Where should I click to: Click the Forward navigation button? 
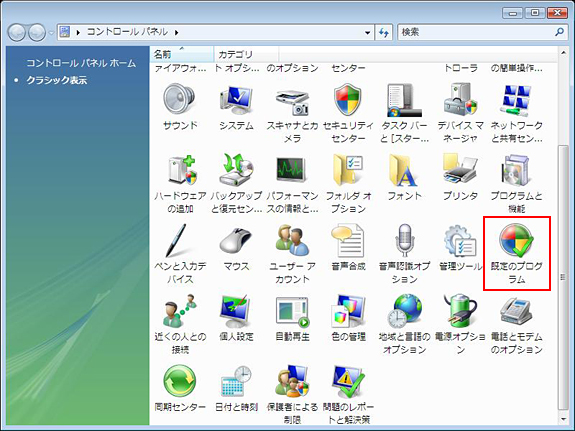point(37,32)
